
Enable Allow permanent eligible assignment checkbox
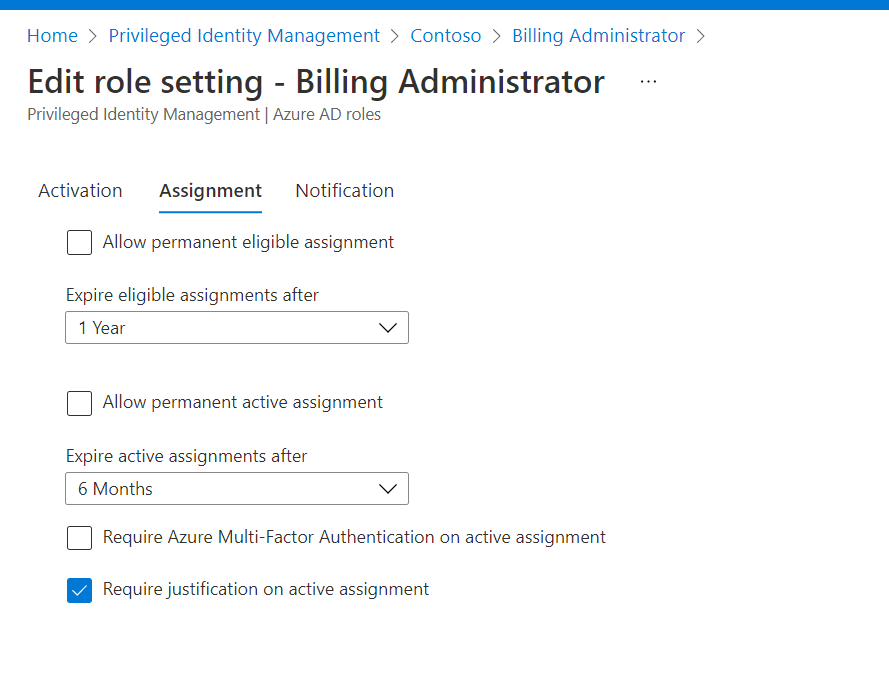[80, 242]
